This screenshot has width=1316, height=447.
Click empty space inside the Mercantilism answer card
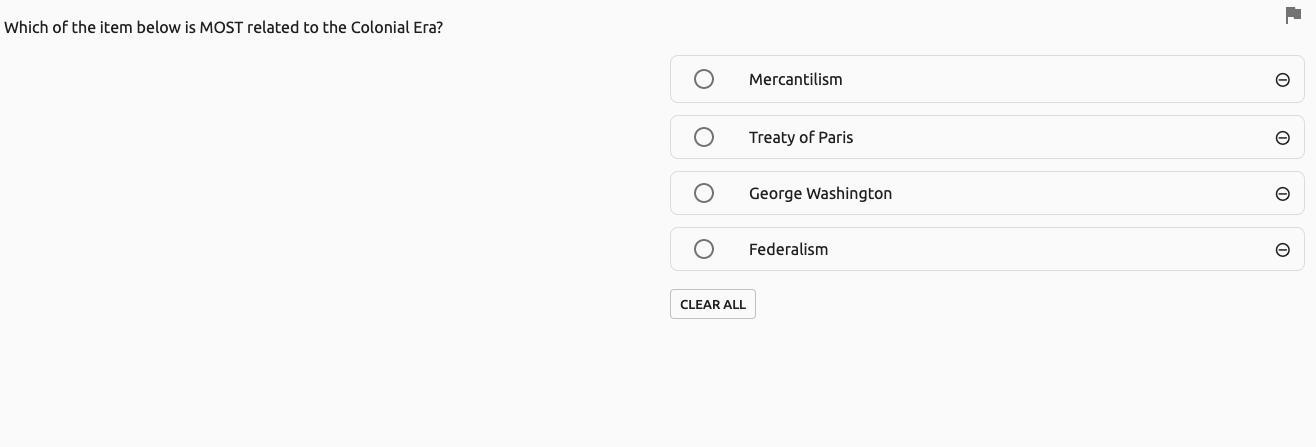(x=1050, y=80)
